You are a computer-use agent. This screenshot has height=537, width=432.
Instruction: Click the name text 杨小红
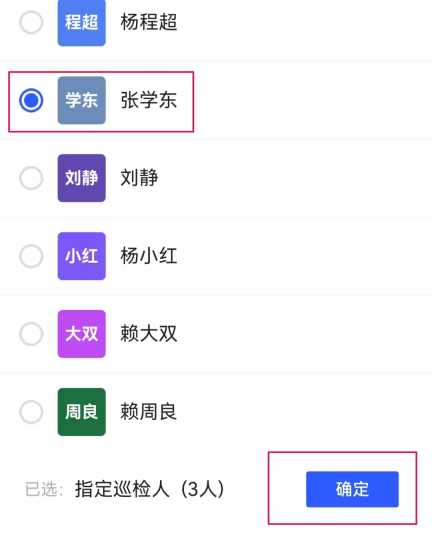pyautogui.click(x=149, y=256)
